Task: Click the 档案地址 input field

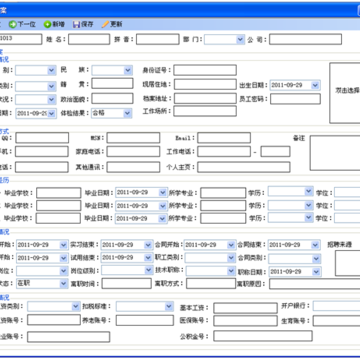Action: click(205, 98)
